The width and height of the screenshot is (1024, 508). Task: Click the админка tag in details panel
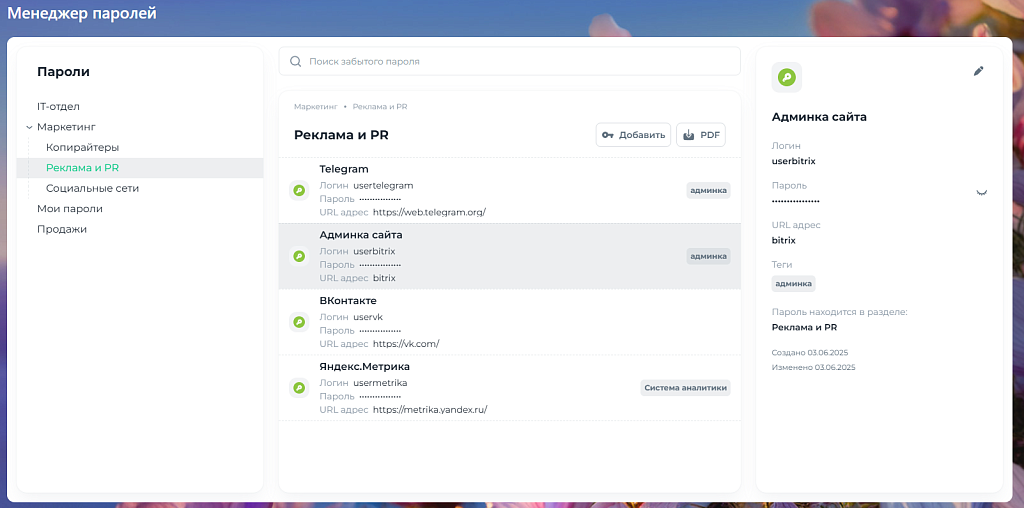[794, 283]
